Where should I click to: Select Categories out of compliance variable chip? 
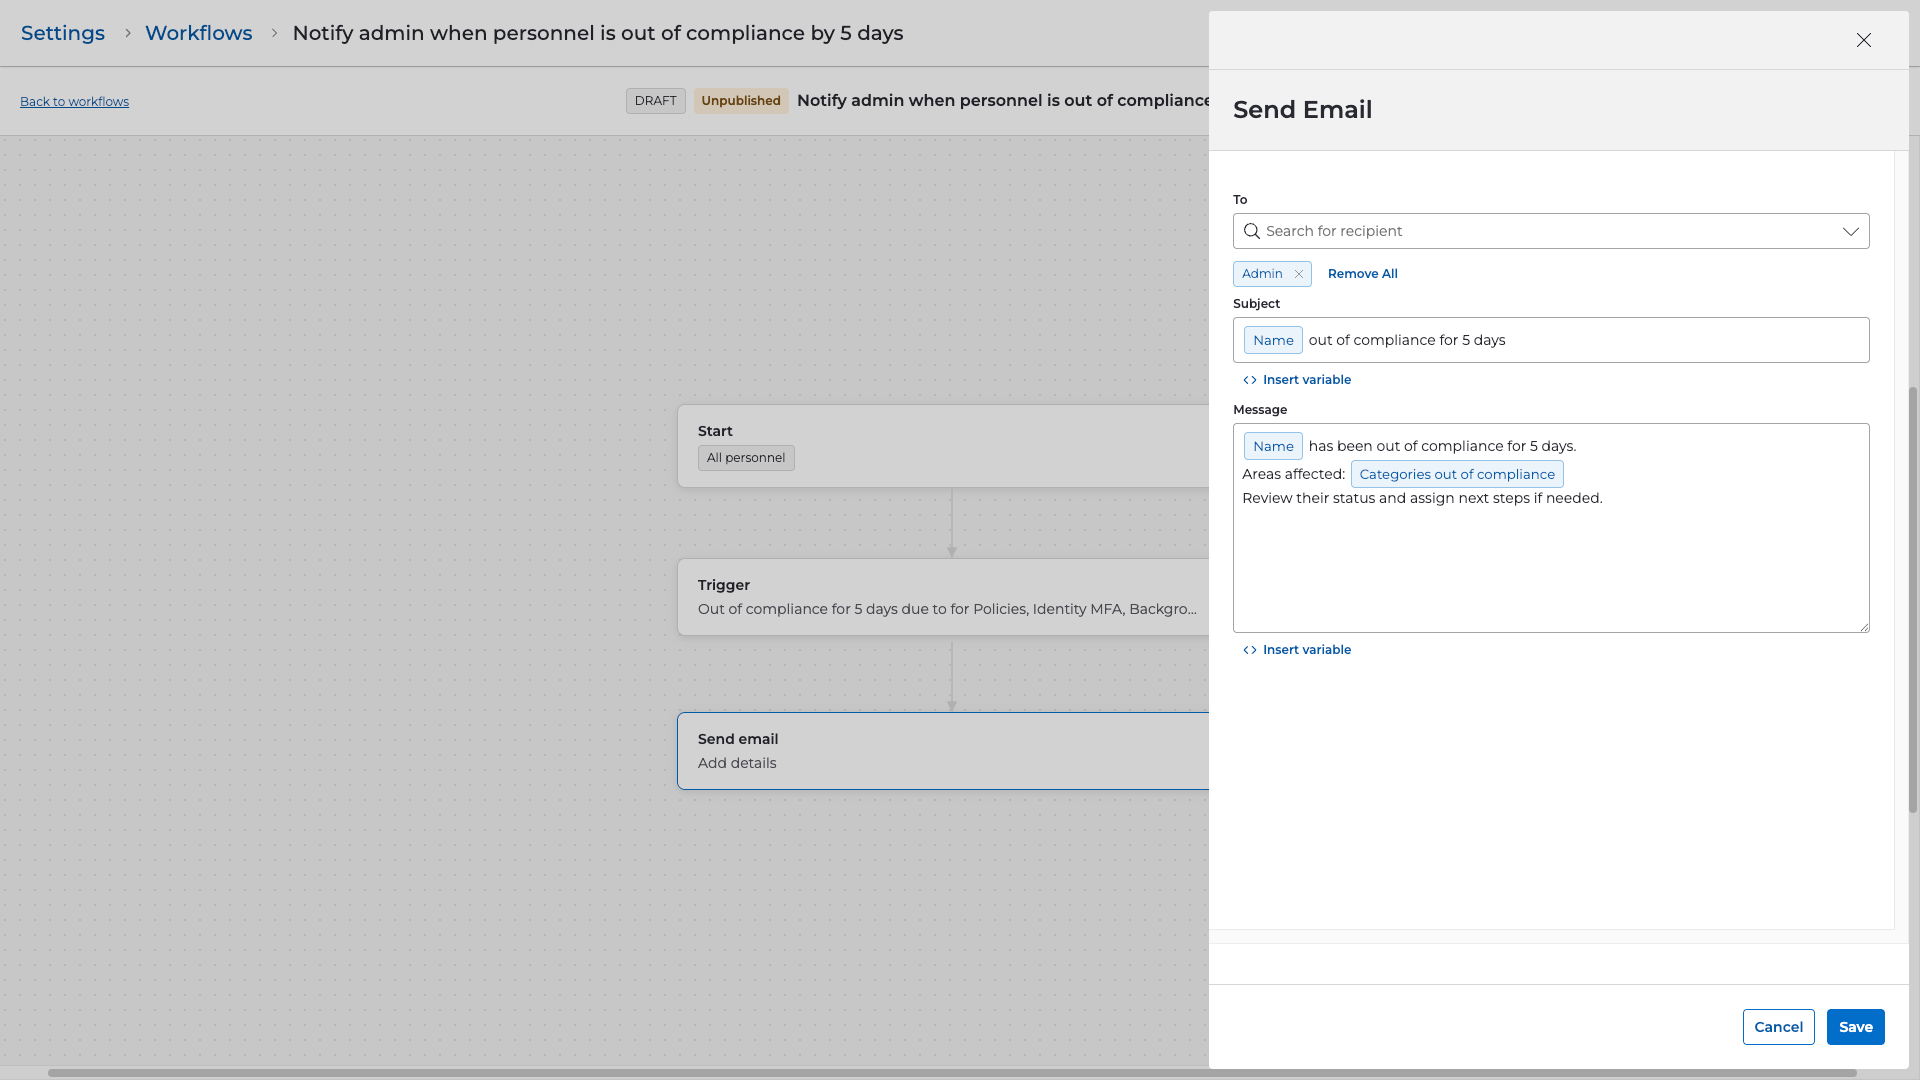[x=1456, y=474]
